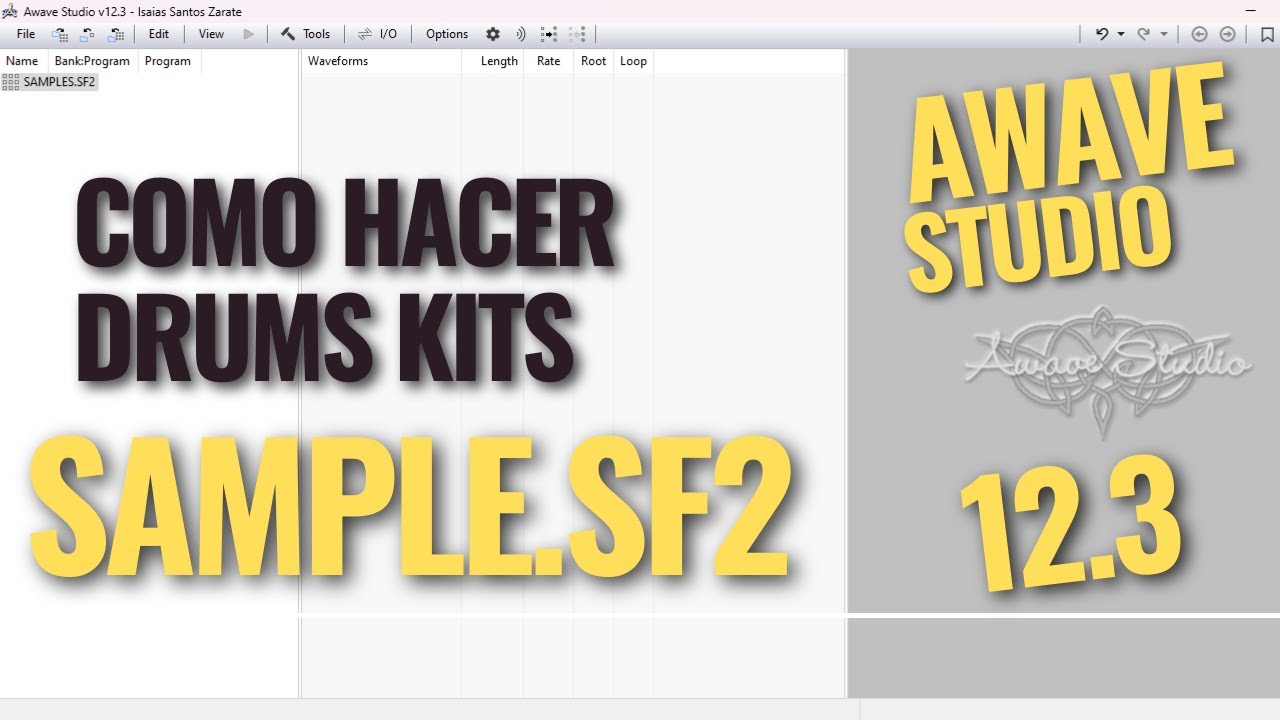Image resolution: width=1280 pixels, height=720 pixels.
Task: Open the Options menu
Action: click(447, 34)
